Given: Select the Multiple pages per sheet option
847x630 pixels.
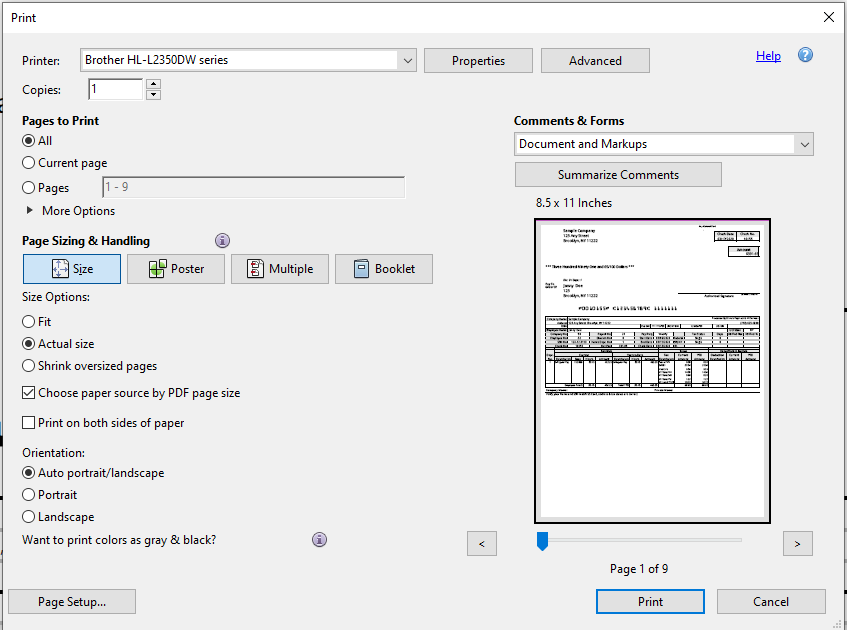Looking at the screenshot, I should (x=279, y=269).
